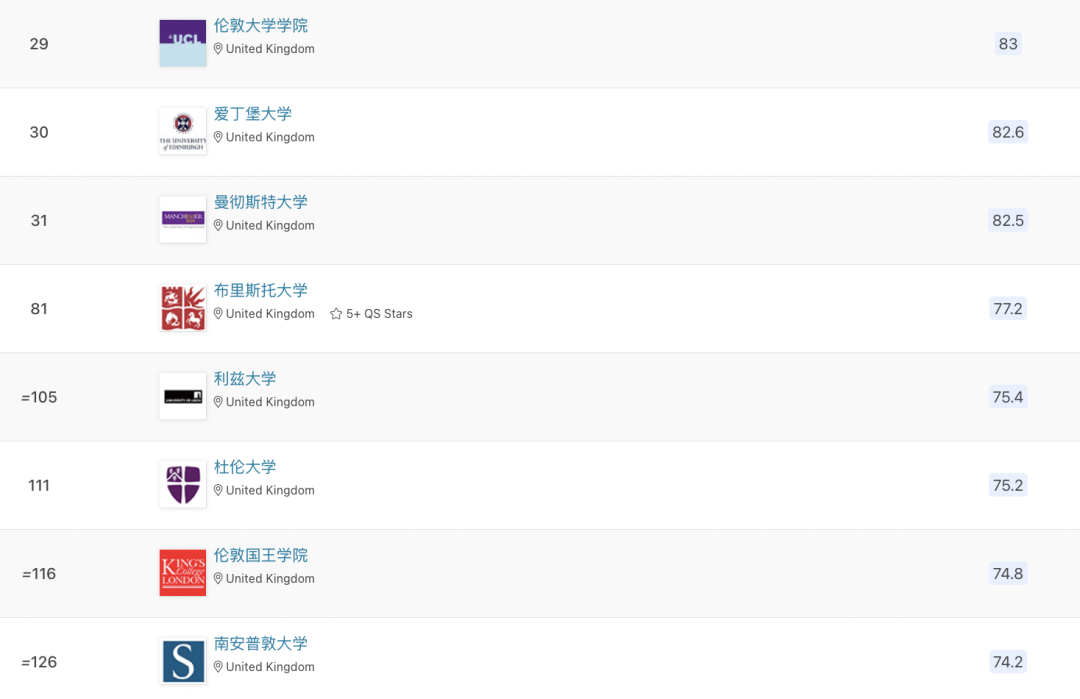1080x699 pixels.
Task: Click 'United Kingdom' under 南安普敦大学
Action: [x=270, y=667]
